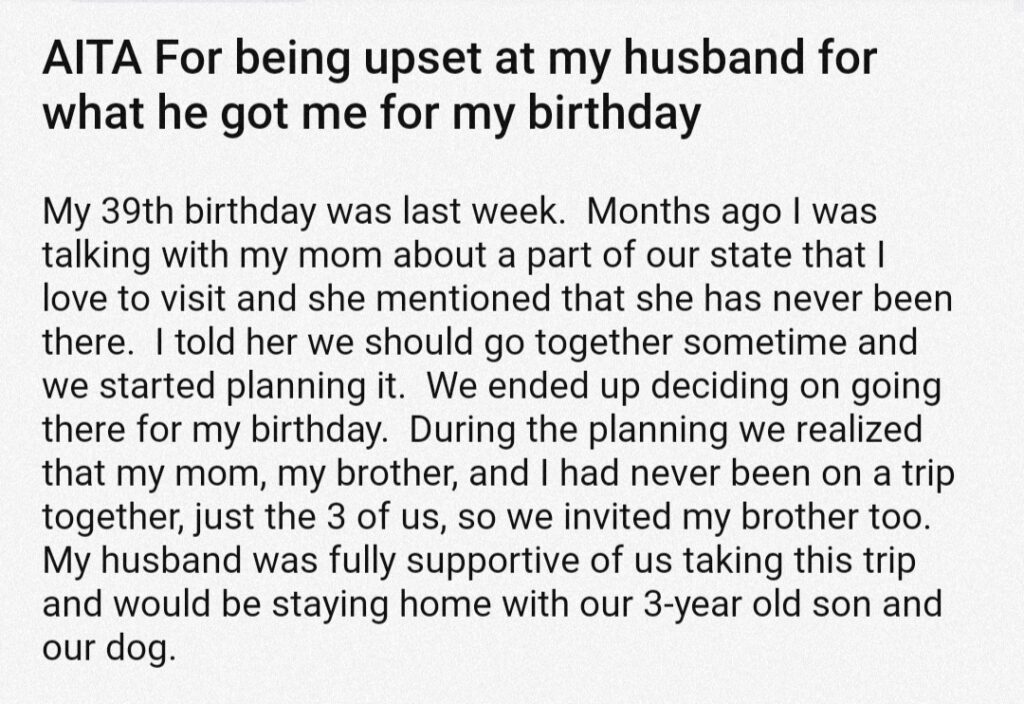Screen dimensions: 1024x704
Task: Click "staying home with our 3-year old son"
Action: 571,605
